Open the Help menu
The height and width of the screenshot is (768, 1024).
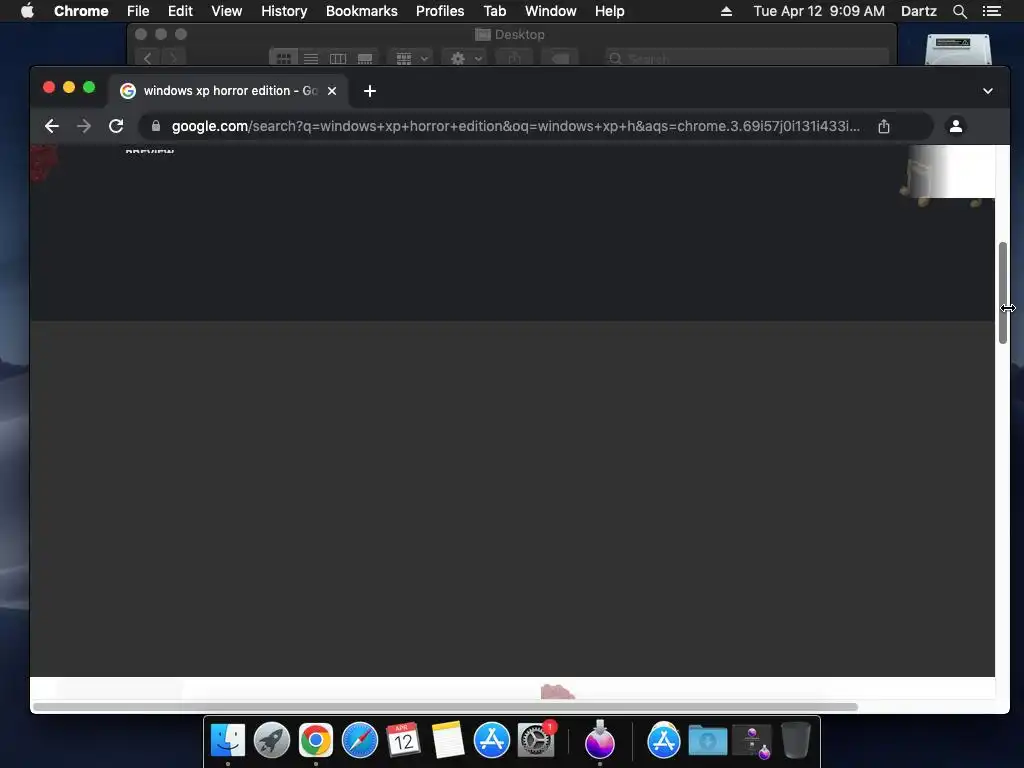[609, 11]
